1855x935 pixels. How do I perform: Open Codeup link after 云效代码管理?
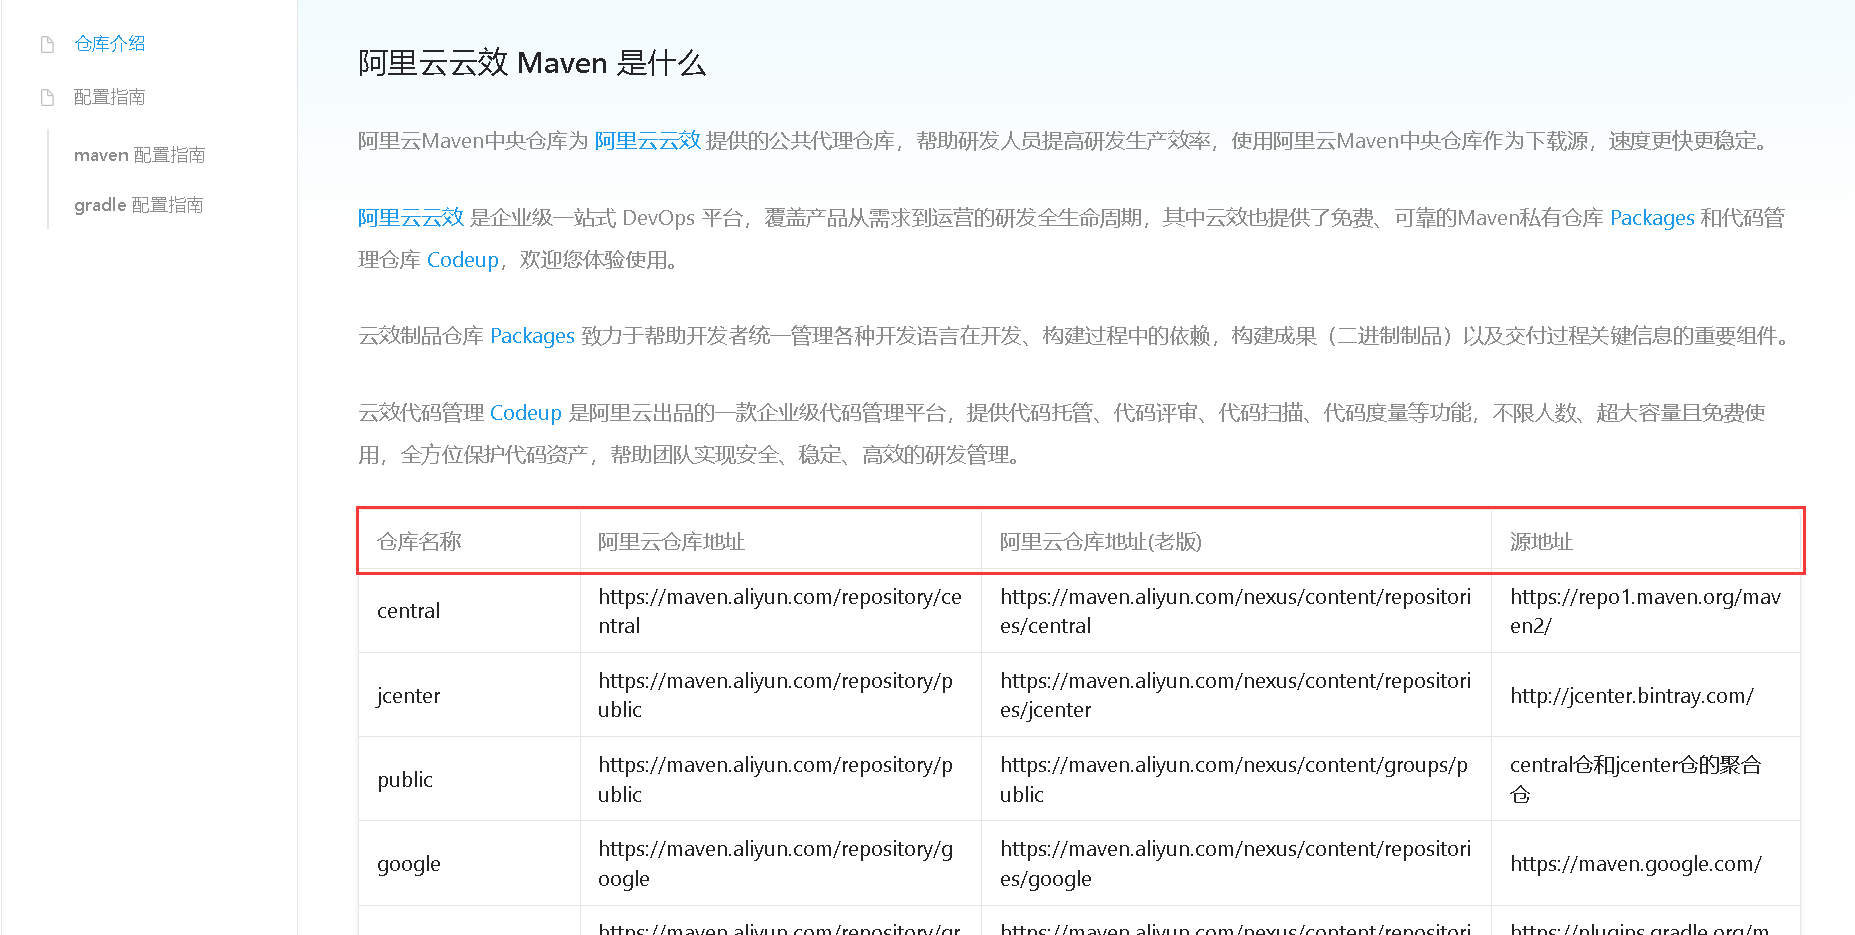click(526, 413)
